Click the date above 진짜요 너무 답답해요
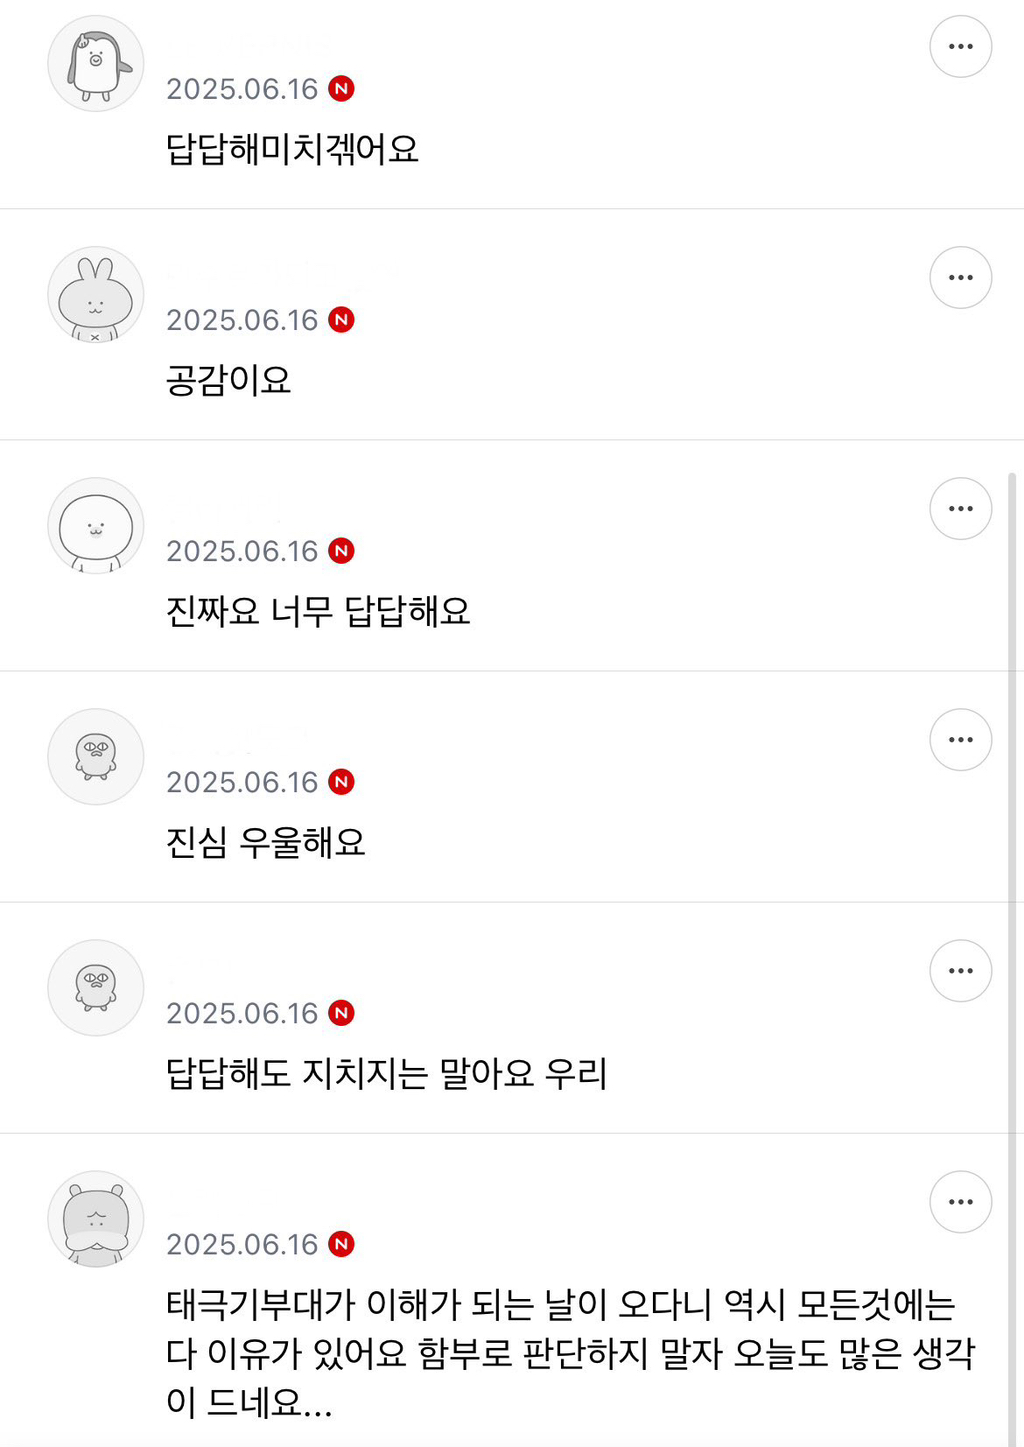 tap(242, 551)
